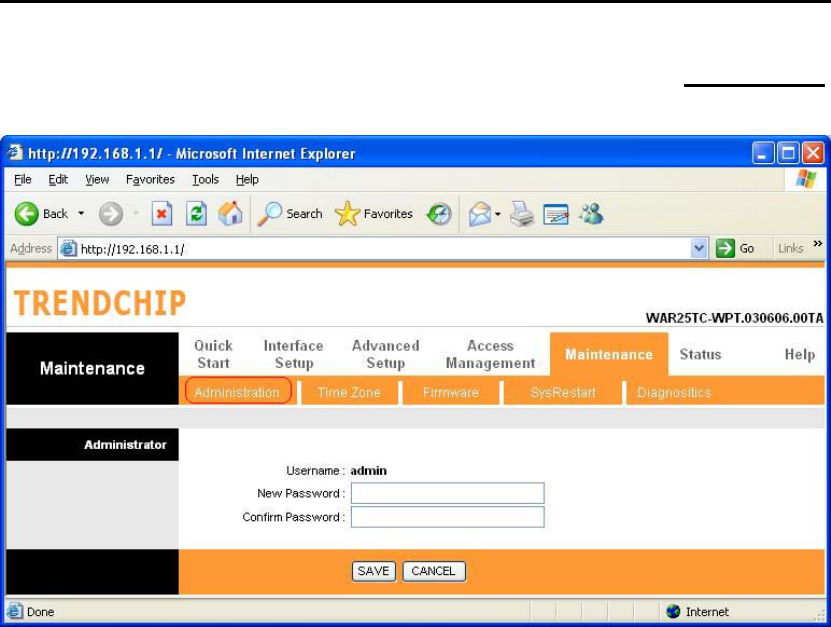
Task: Click the Stop page loading icon
Action: [162, 214]
